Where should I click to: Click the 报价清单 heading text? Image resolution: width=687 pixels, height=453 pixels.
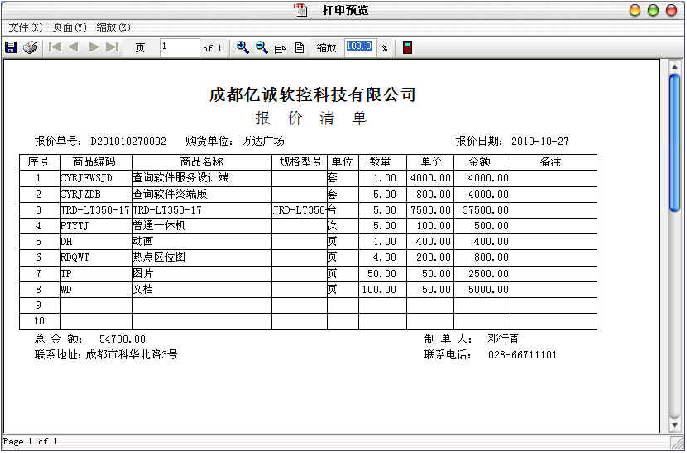pos(311,118)
